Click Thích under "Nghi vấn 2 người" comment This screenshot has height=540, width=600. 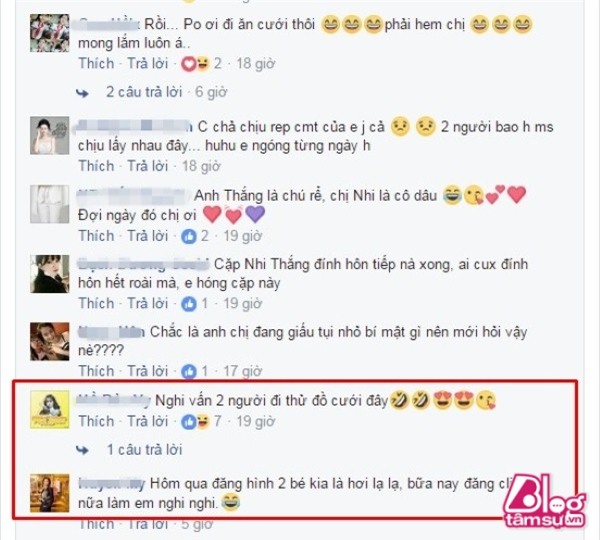[96, 421]
